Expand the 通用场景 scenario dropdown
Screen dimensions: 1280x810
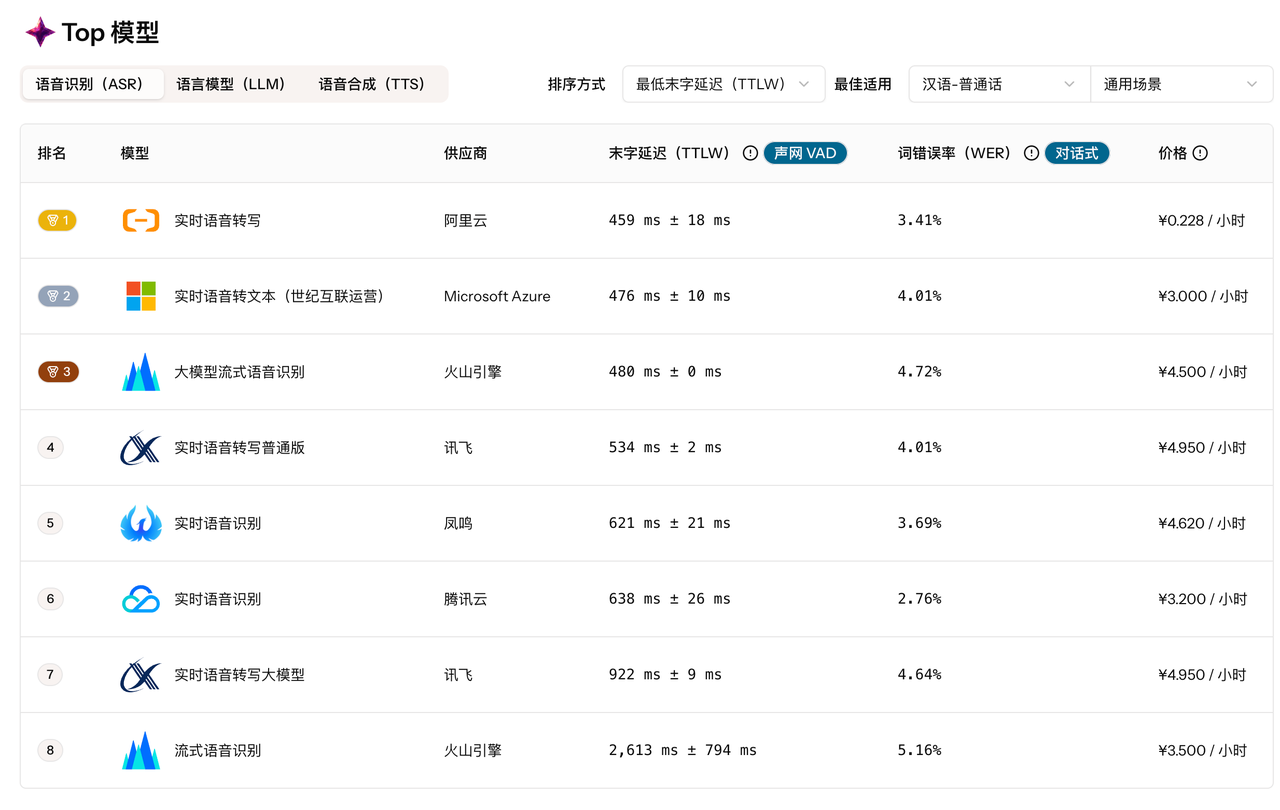tap(1181, 84)
